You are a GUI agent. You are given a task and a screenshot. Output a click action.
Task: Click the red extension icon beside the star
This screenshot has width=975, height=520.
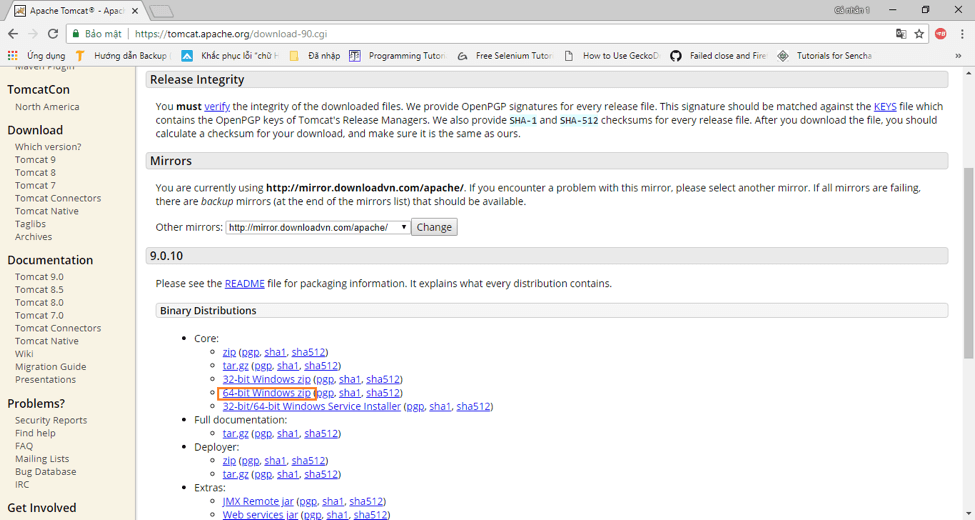tap(940, 34)
